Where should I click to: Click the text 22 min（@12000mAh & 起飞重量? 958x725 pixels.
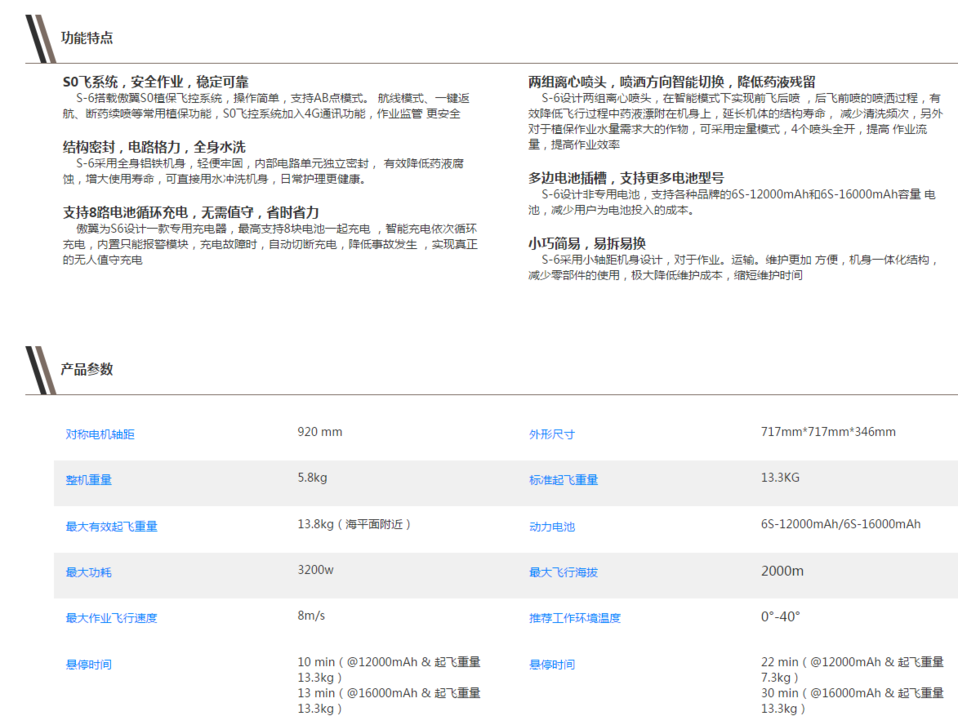[852, 662]
